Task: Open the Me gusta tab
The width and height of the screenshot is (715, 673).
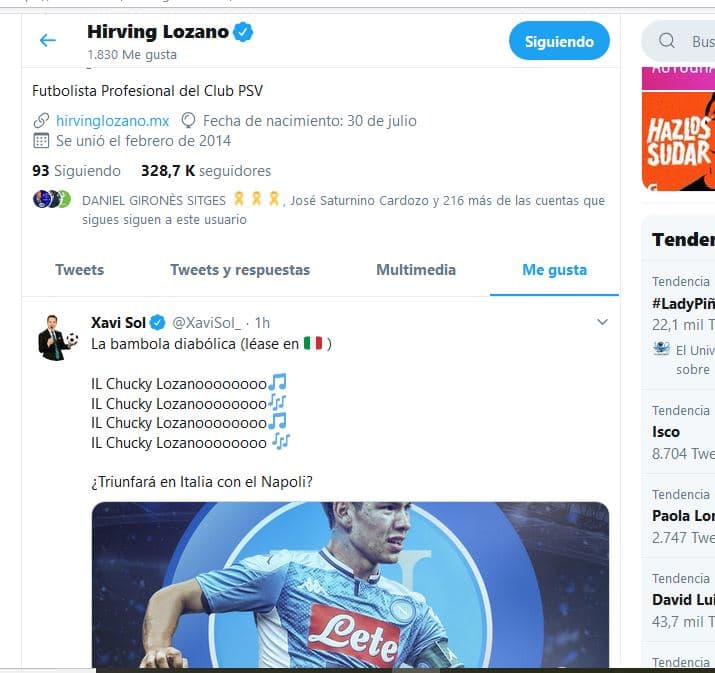Action: click(x=554, y=270)
